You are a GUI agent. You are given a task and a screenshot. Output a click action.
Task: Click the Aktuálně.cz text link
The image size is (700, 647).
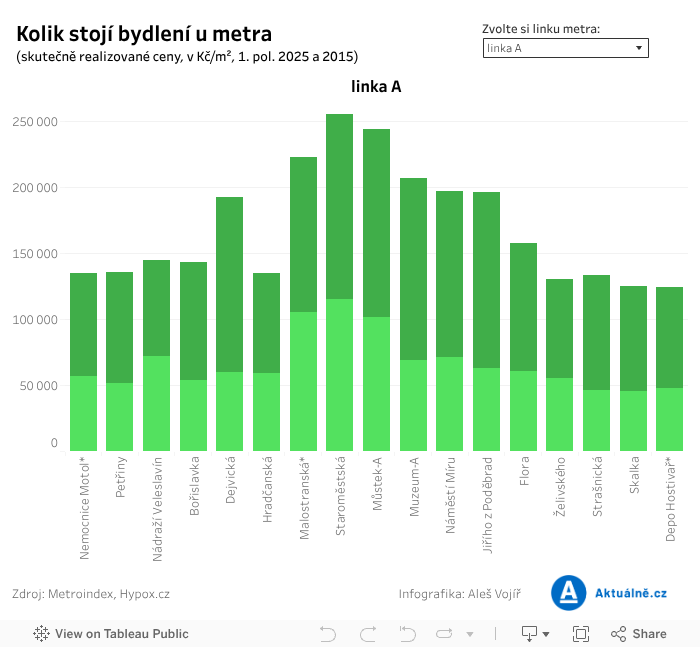pos(631,593)
